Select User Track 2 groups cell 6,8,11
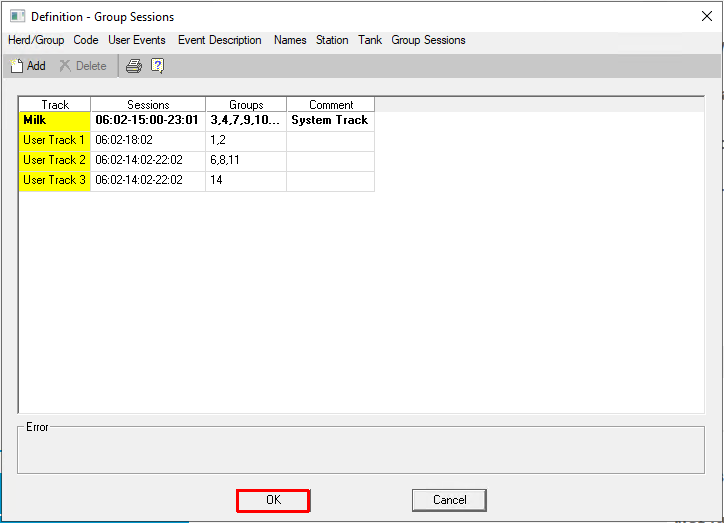This screenshot has height=523, width=724. point(245,160)
